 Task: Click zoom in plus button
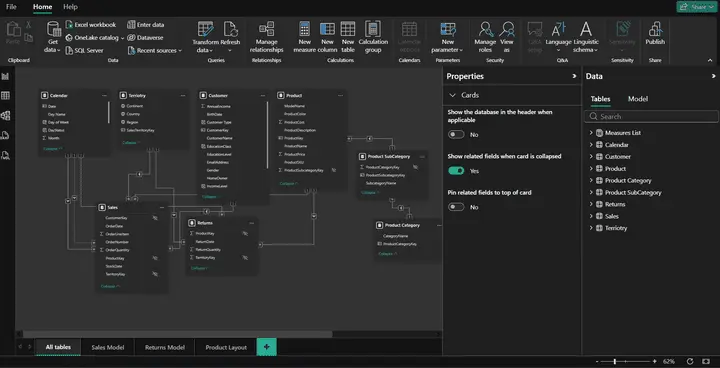(654, 362)
